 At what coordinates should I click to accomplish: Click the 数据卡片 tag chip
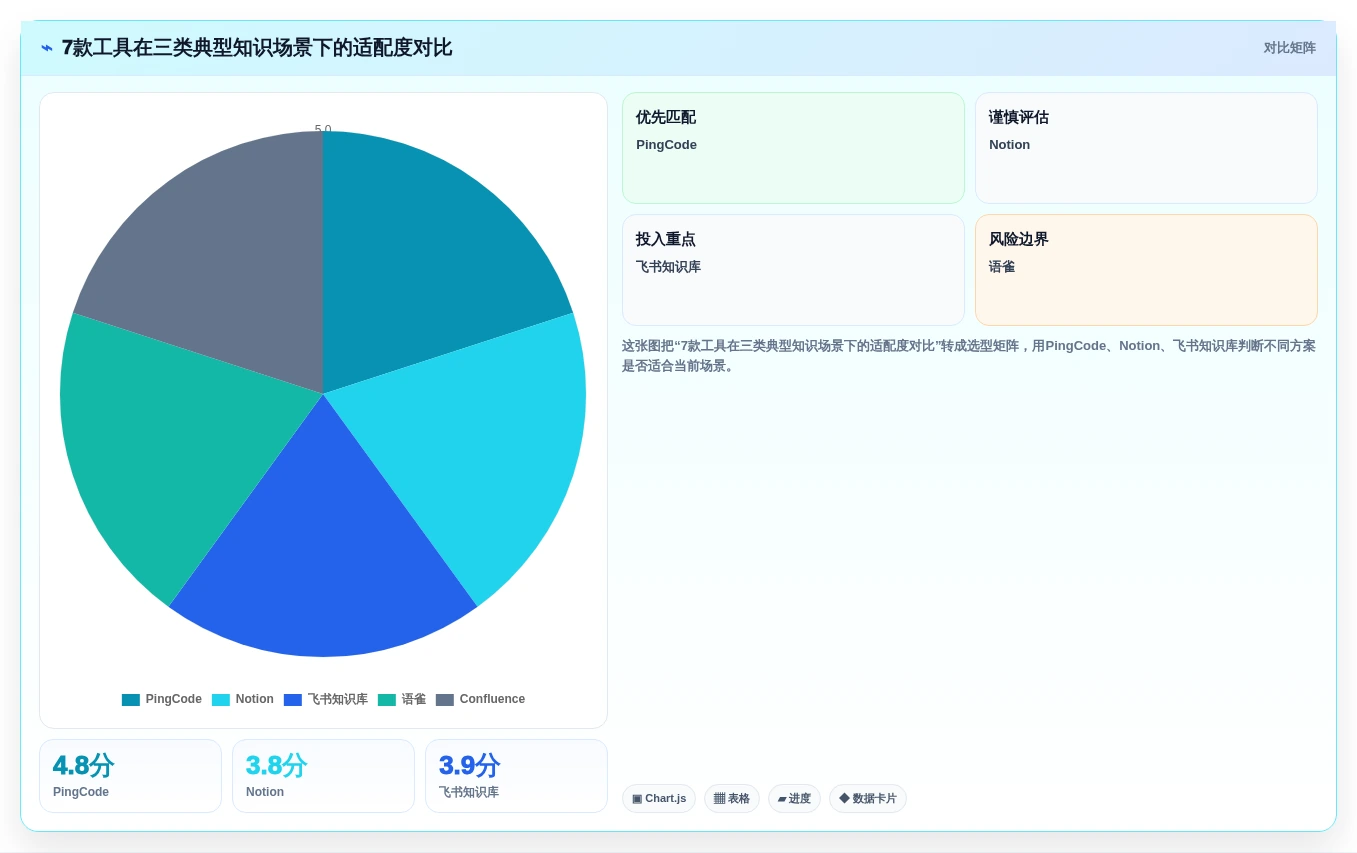coord(868,798)
